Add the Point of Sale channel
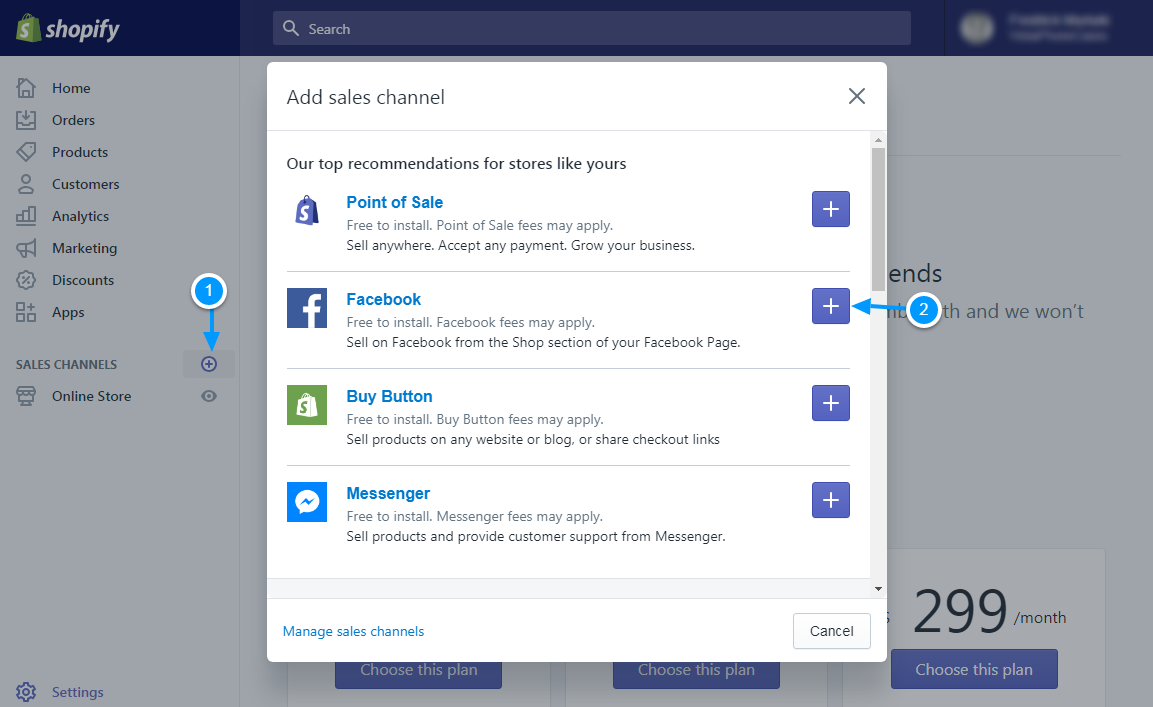The width and height of the screenshot is (1153, 707). (x=831, y=209)
